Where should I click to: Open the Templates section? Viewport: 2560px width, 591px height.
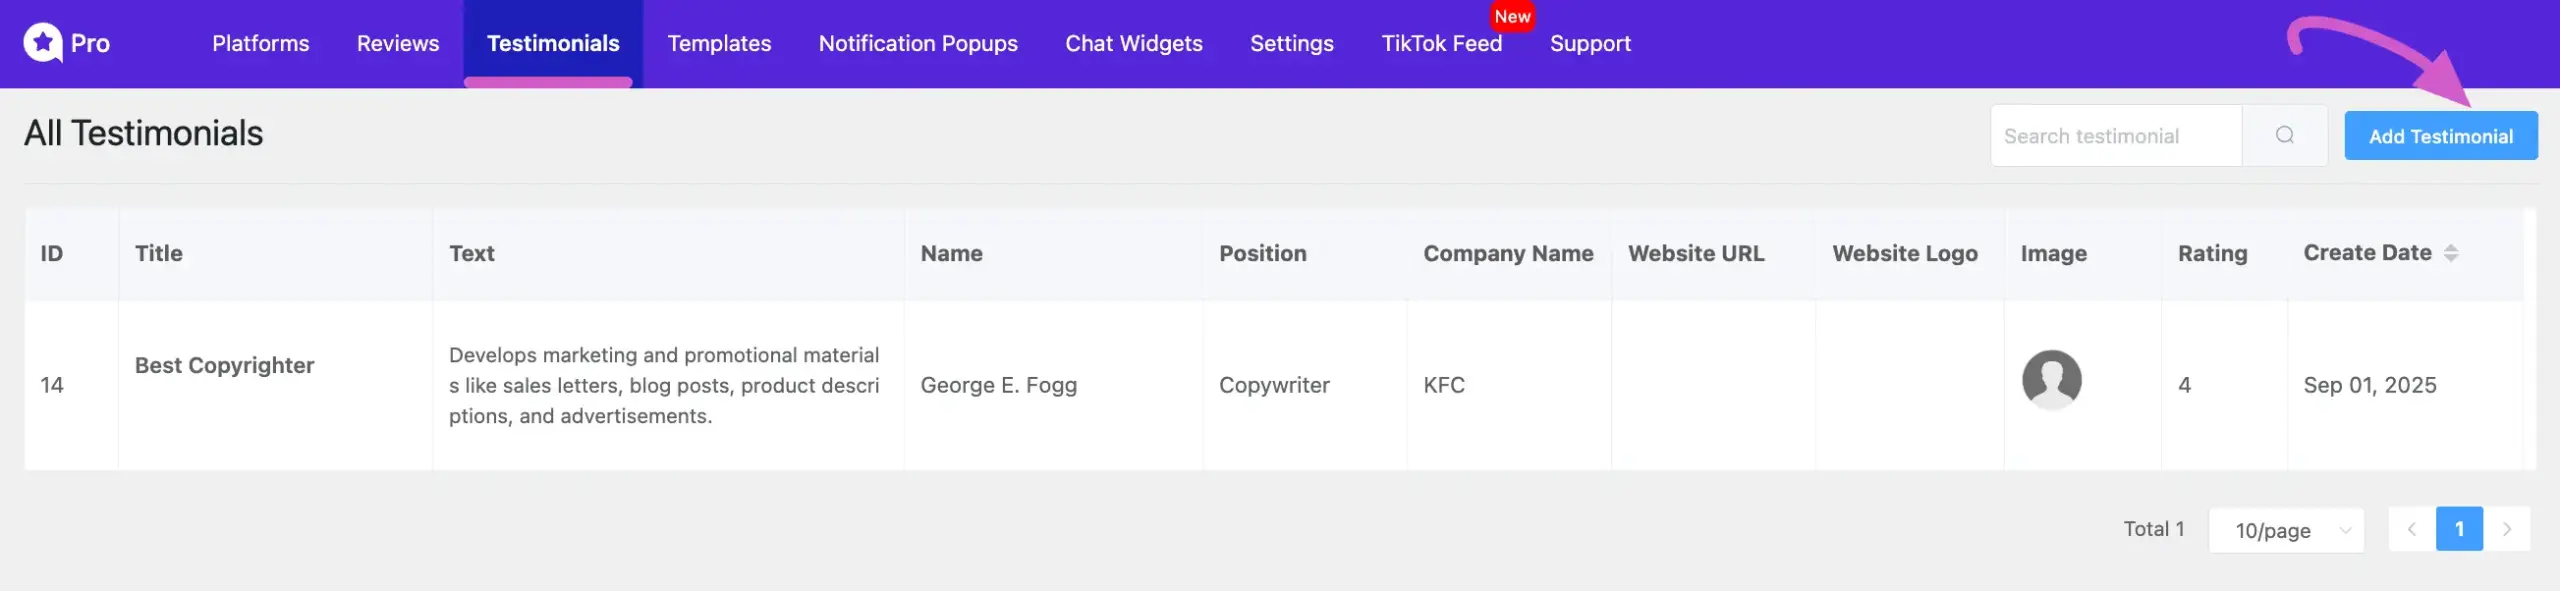[719, 43]
